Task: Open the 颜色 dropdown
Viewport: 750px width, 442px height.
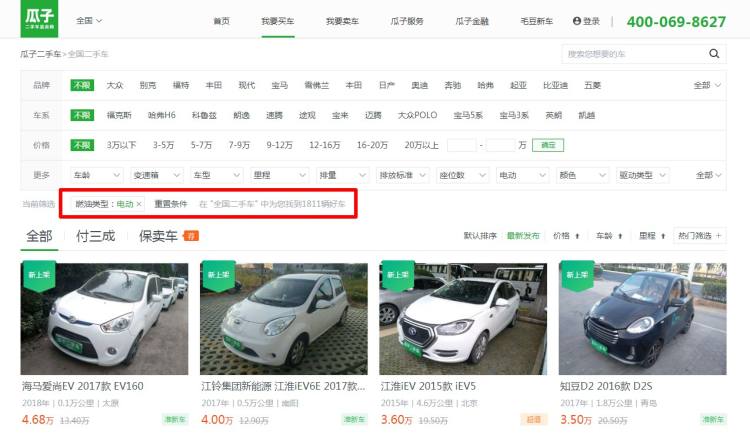Action: click(x=583, y=175)
